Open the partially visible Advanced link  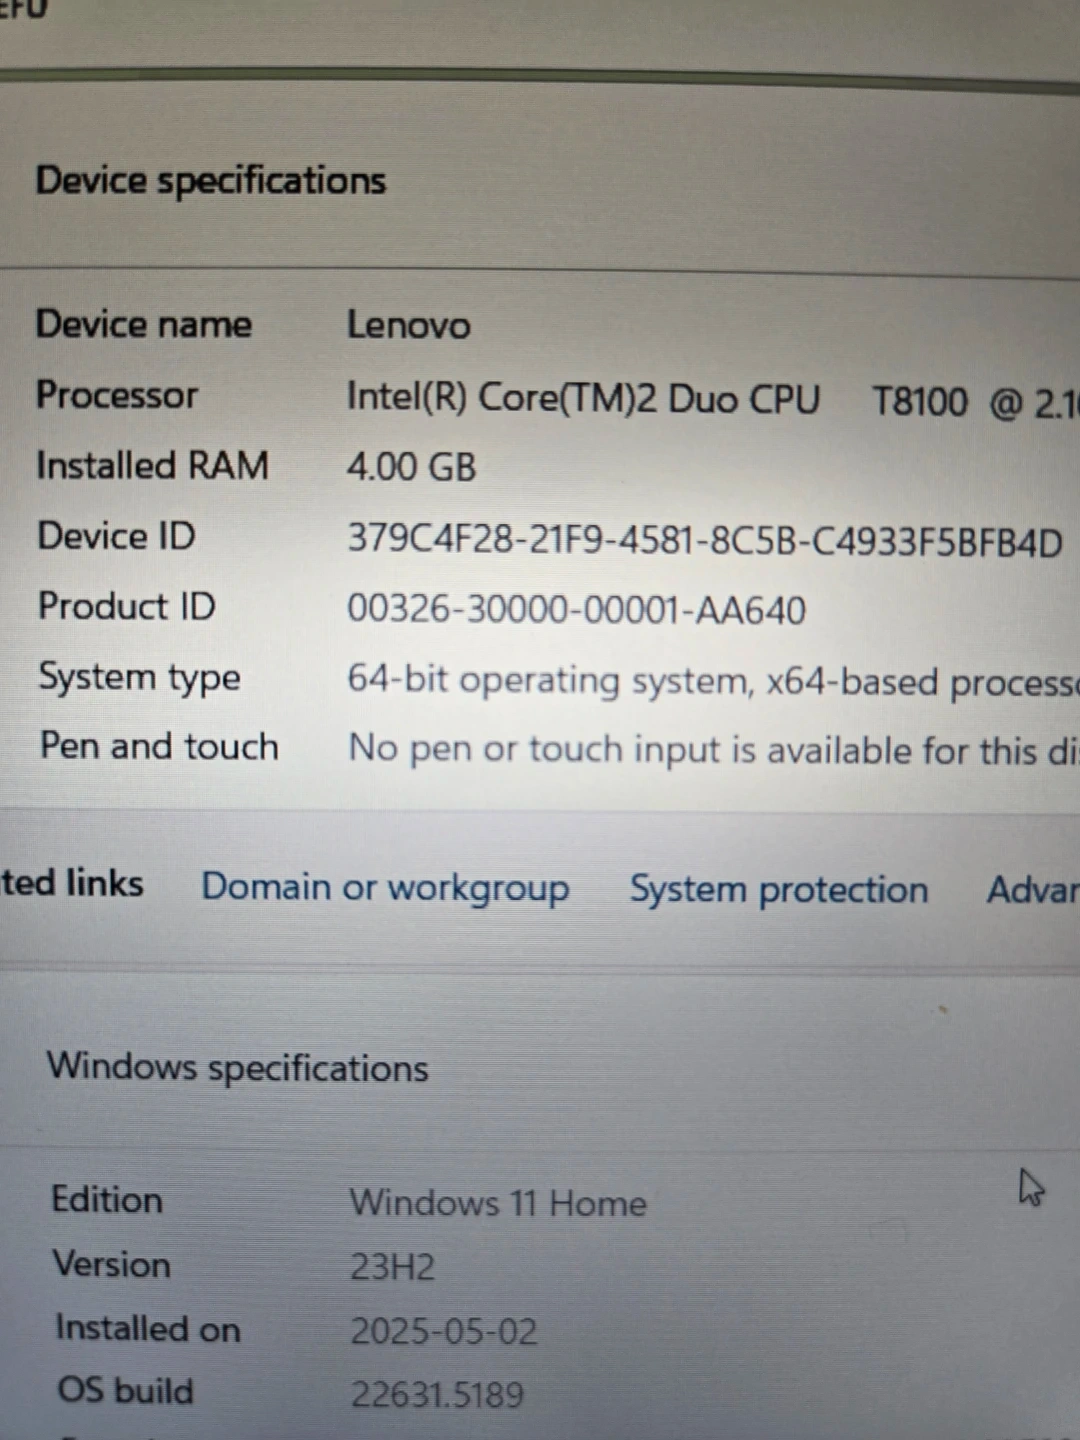(x=1031, y=890)
